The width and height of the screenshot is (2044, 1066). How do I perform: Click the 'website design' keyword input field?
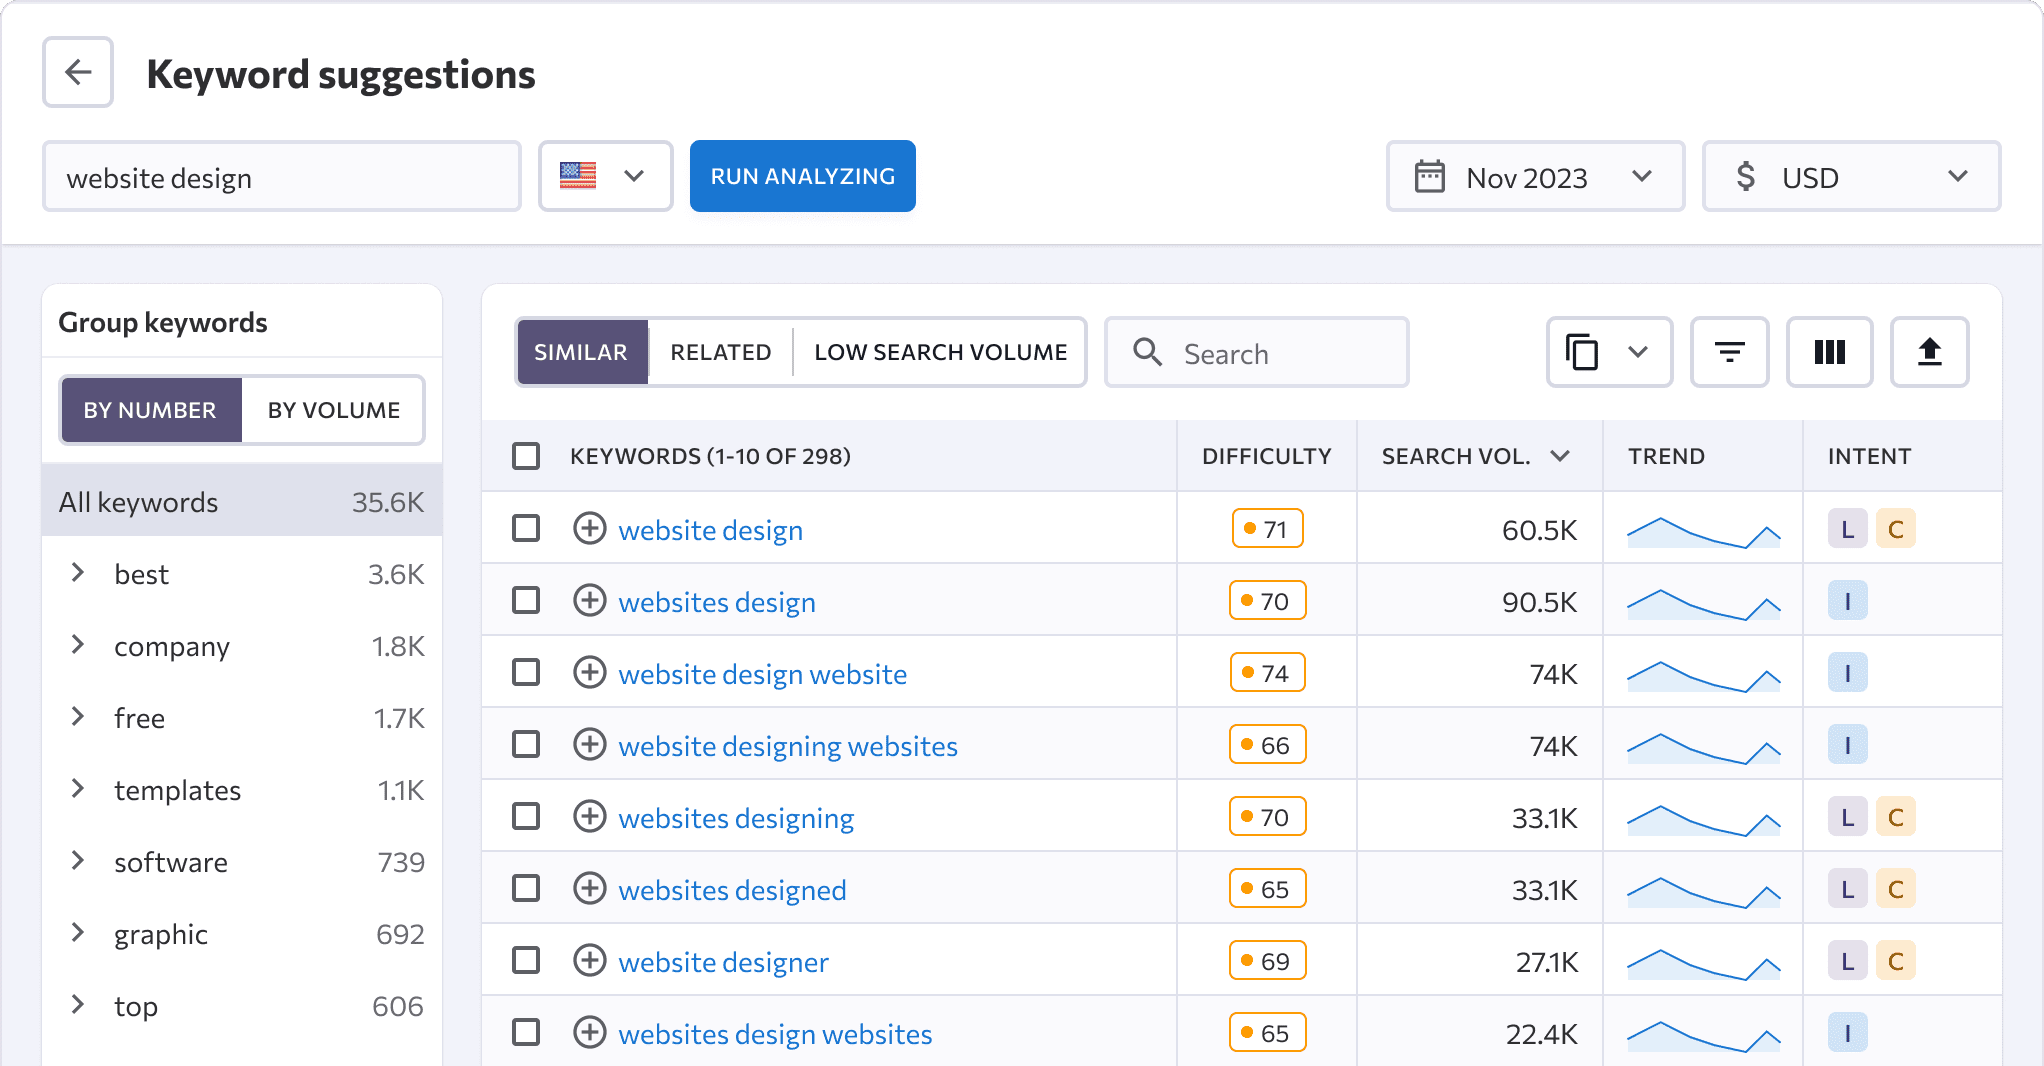282,176
